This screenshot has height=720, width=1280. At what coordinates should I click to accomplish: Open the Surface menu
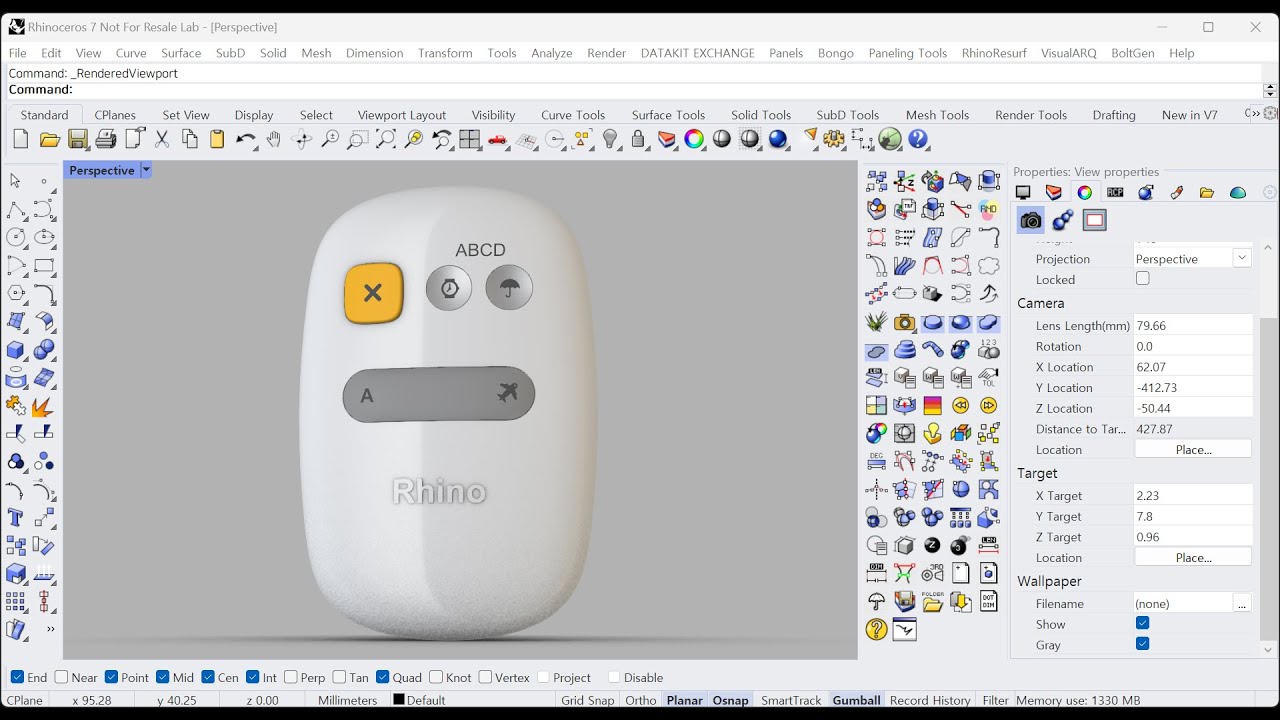(181, 53)
